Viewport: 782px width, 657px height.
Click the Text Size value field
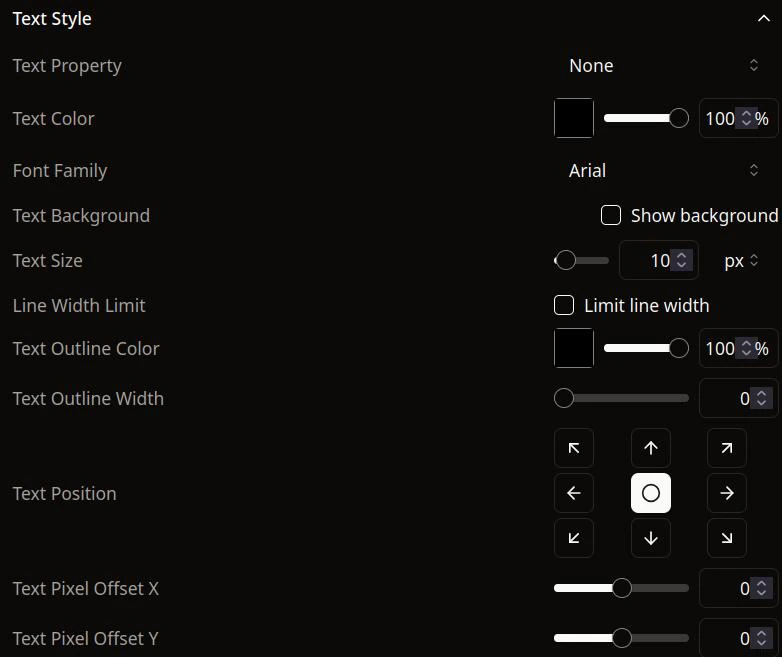(658, 260)
